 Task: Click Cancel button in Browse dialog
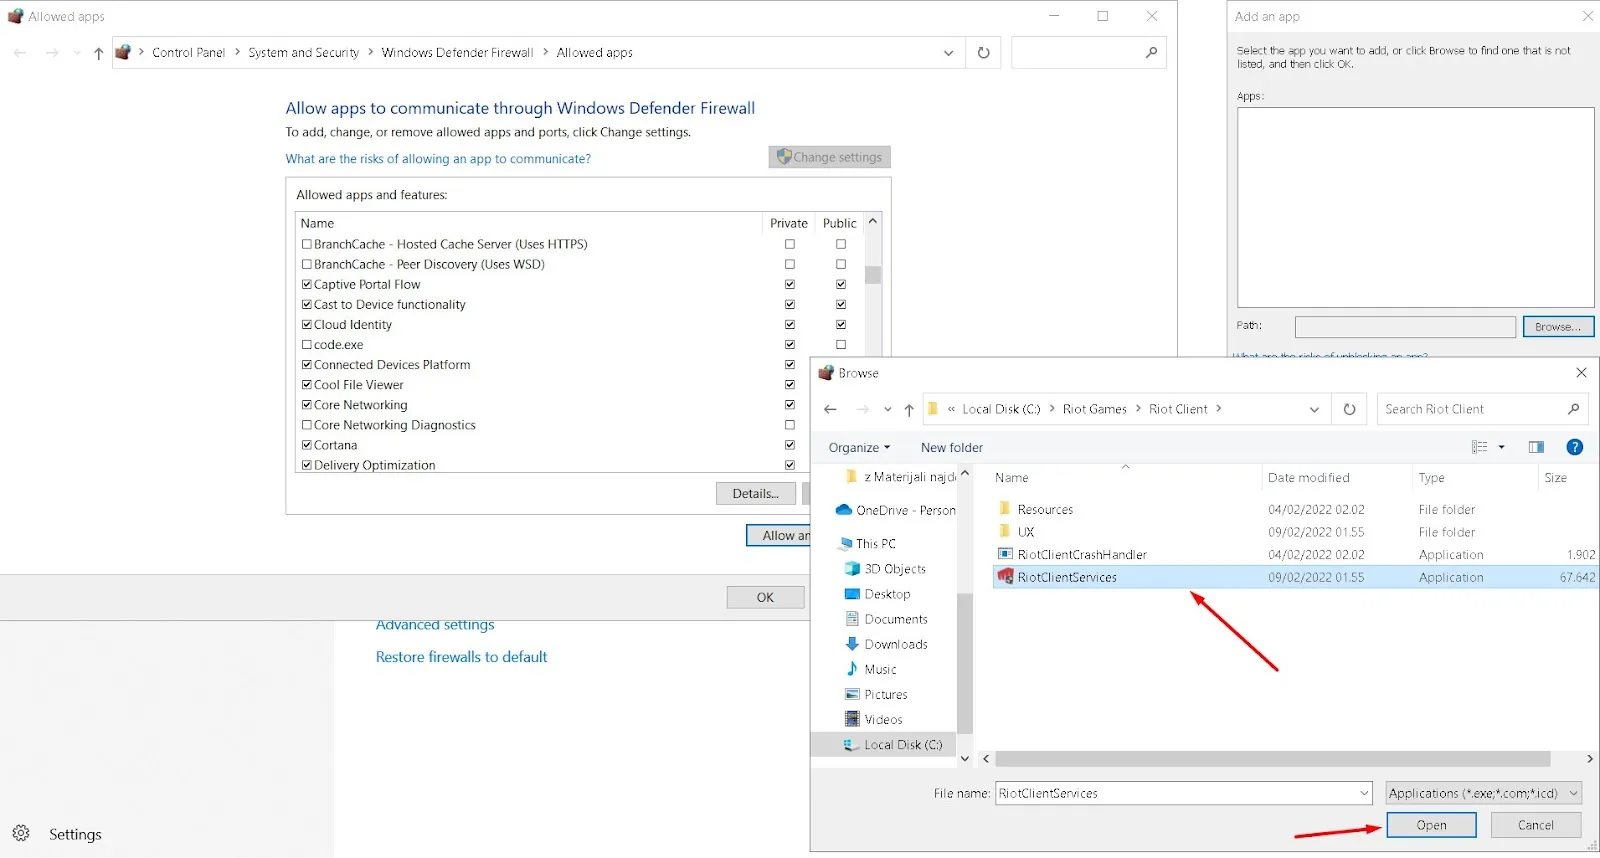(x=1535, y=825)
